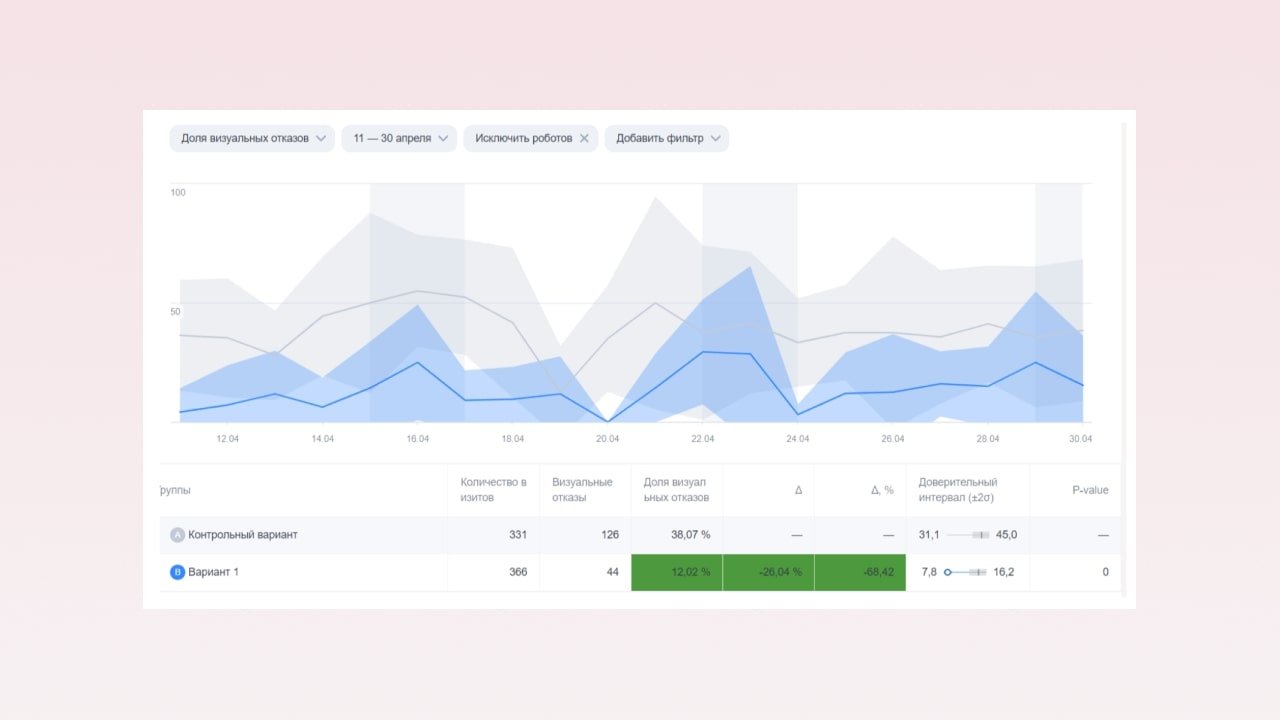Click the '24.04' date label on the chart axis
Viewport: 1280px width, 720px height.
pos(797,439)
